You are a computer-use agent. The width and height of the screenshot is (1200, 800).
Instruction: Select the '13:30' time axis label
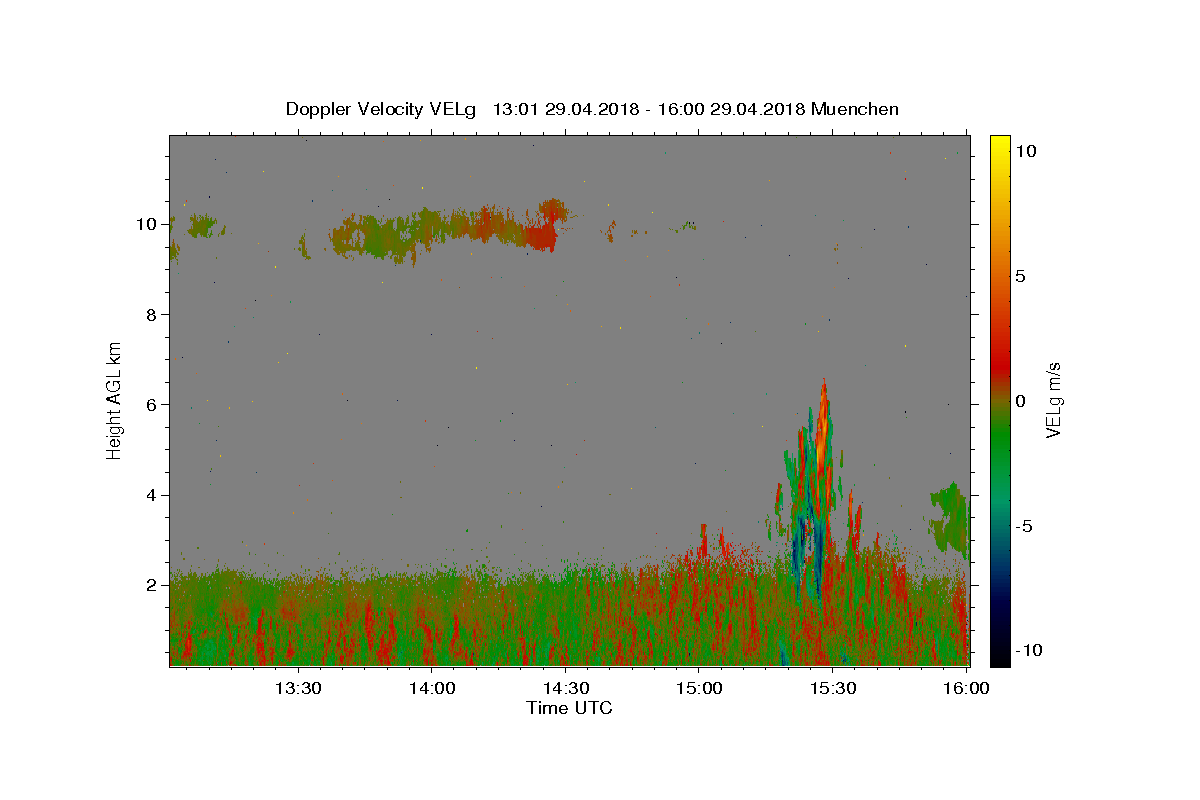pyautogui.click(x=297, y=689)
